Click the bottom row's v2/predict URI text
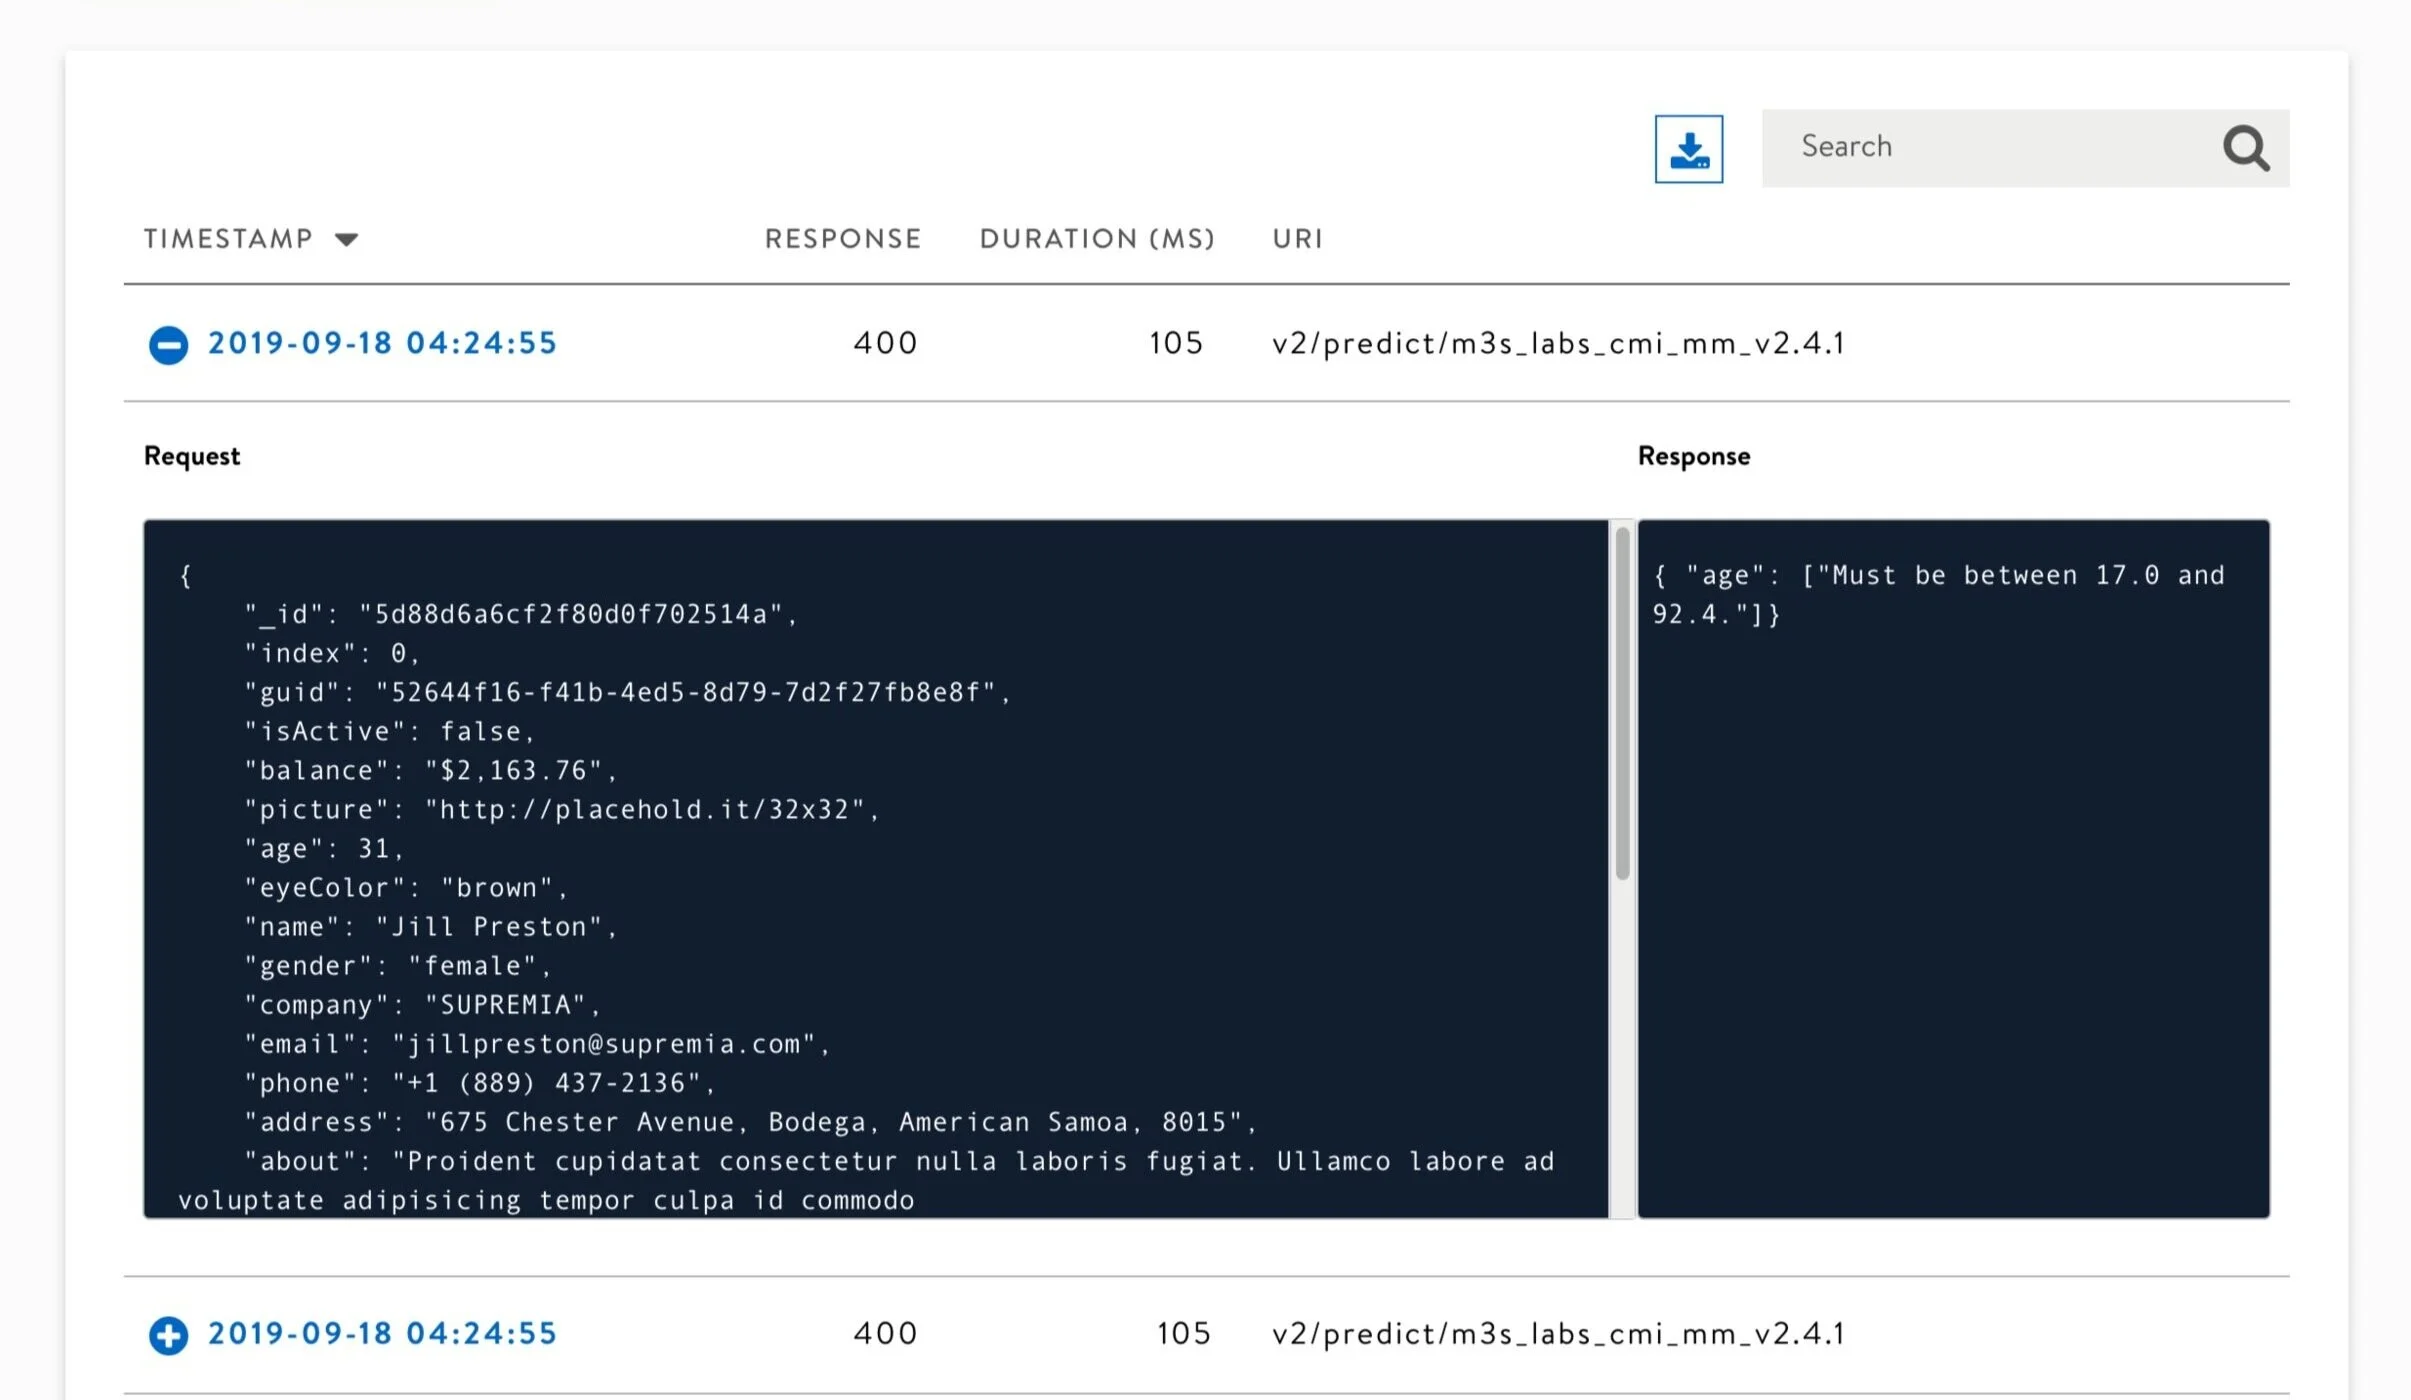The width and height of the screenshot is (2411, 1400). [1557, 1334]
